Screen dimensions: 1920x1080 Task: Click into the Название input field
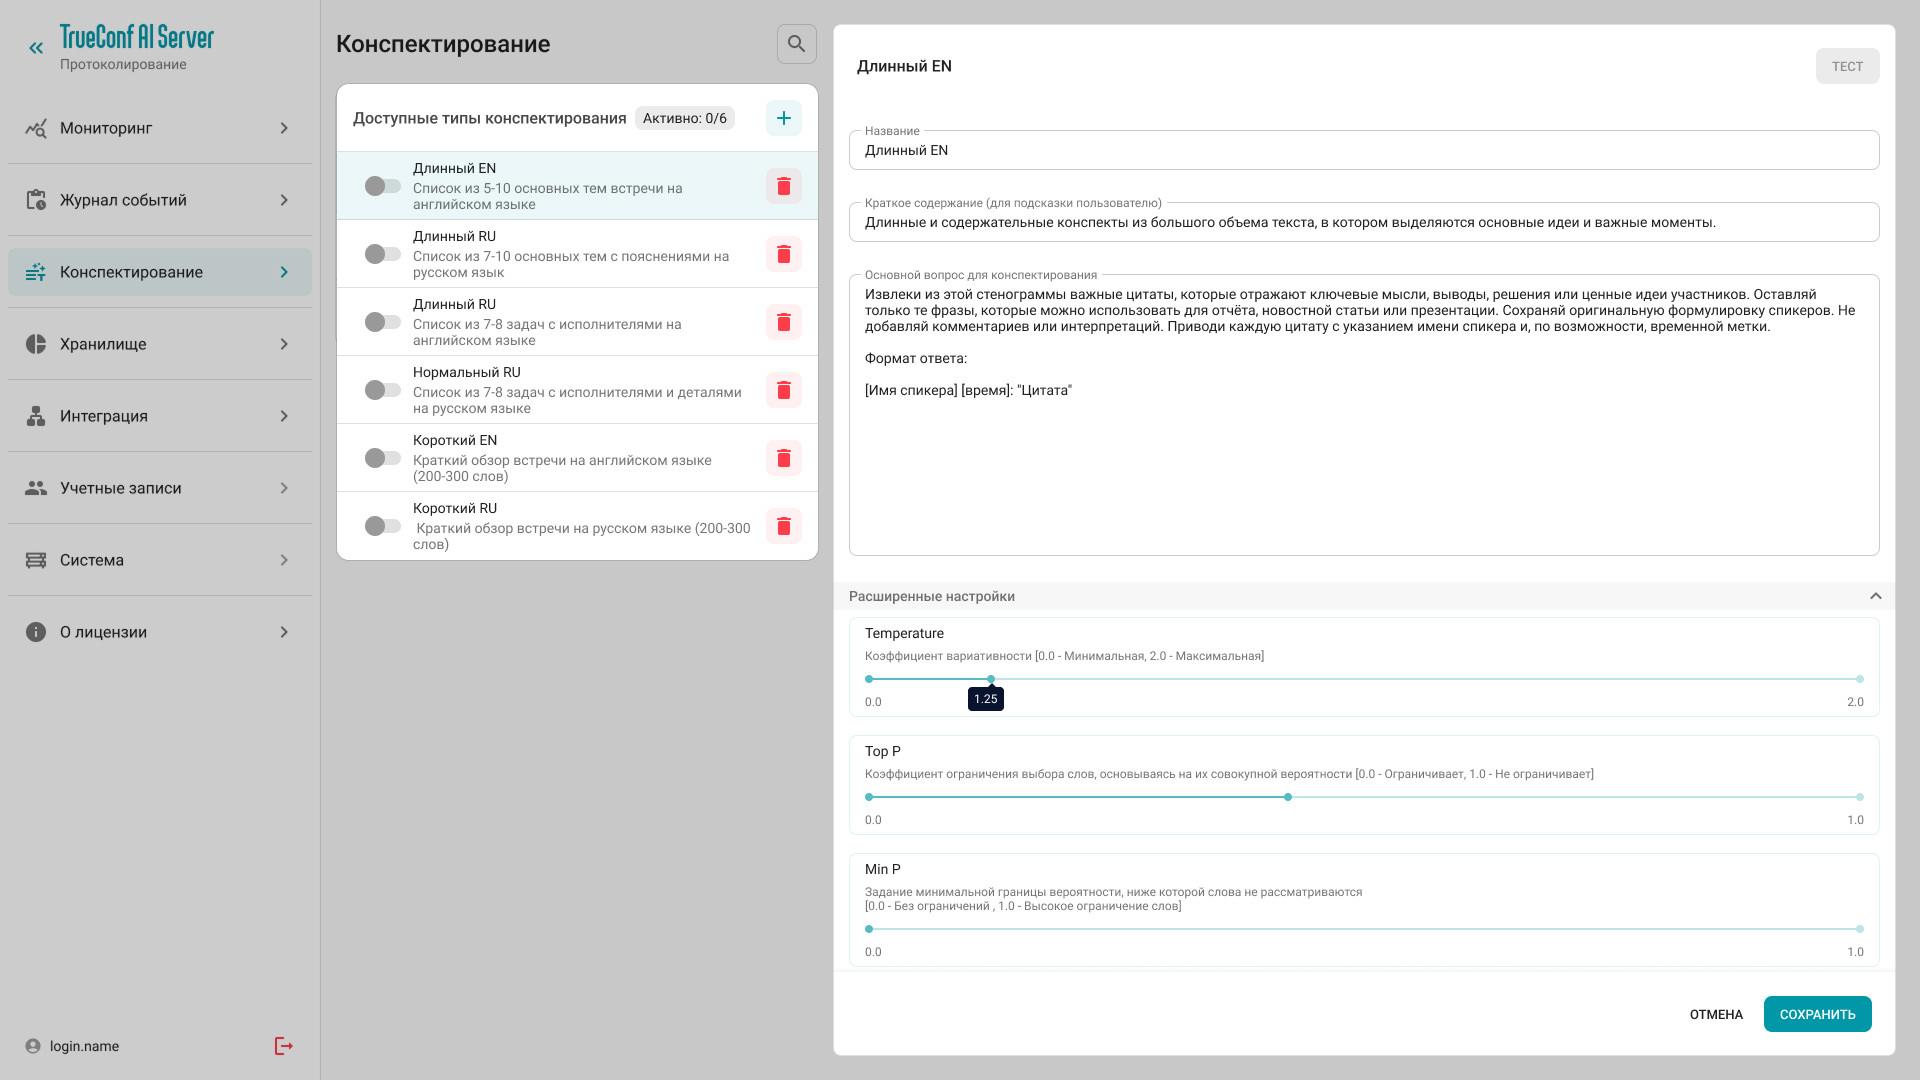1363,151
